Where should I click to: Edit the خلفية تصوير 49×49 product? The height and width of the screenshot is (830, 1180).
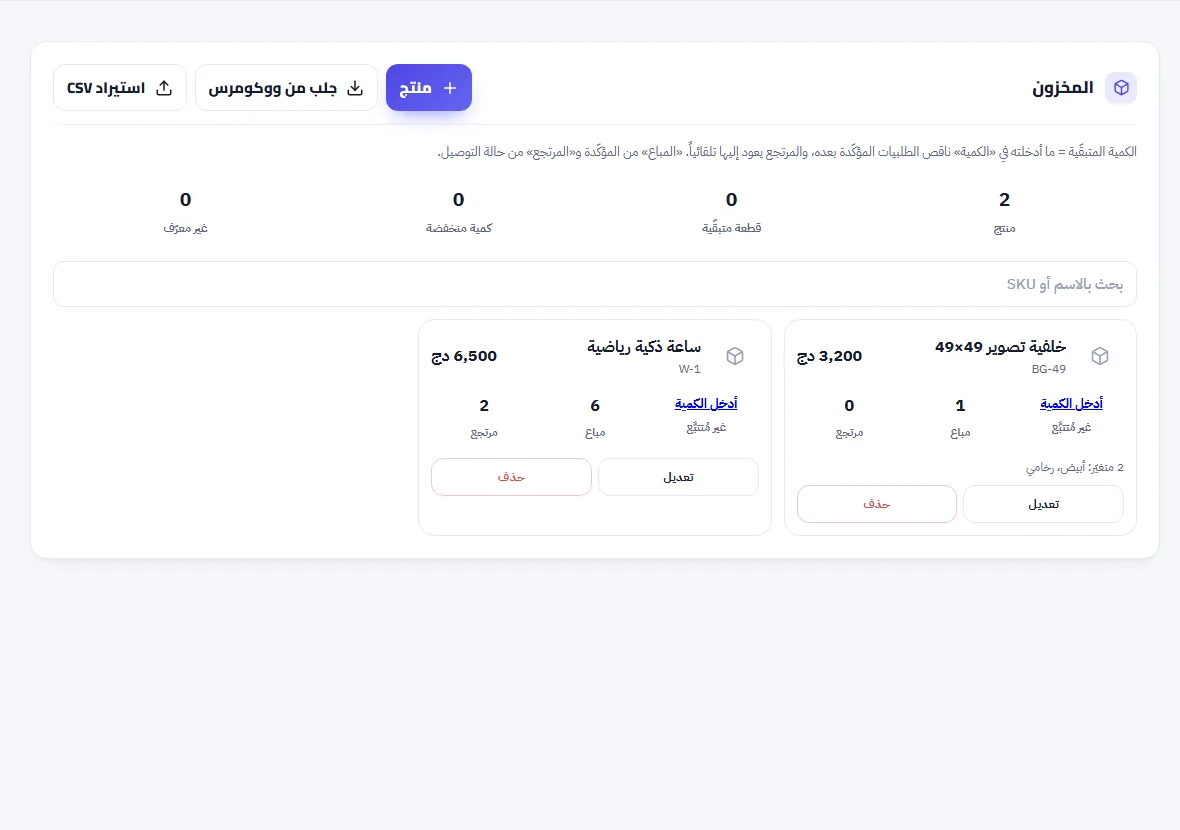click(1043, 504)
